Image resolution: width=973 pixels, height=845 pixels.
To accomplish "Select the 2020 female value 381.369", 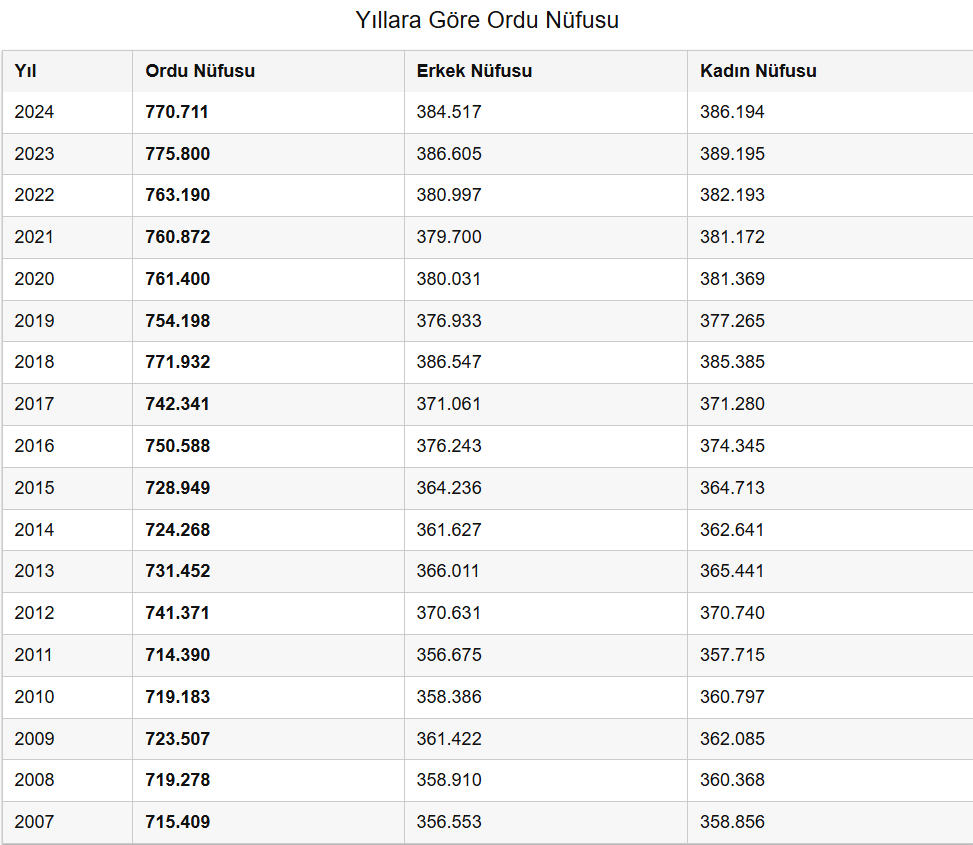I will 732,279.
